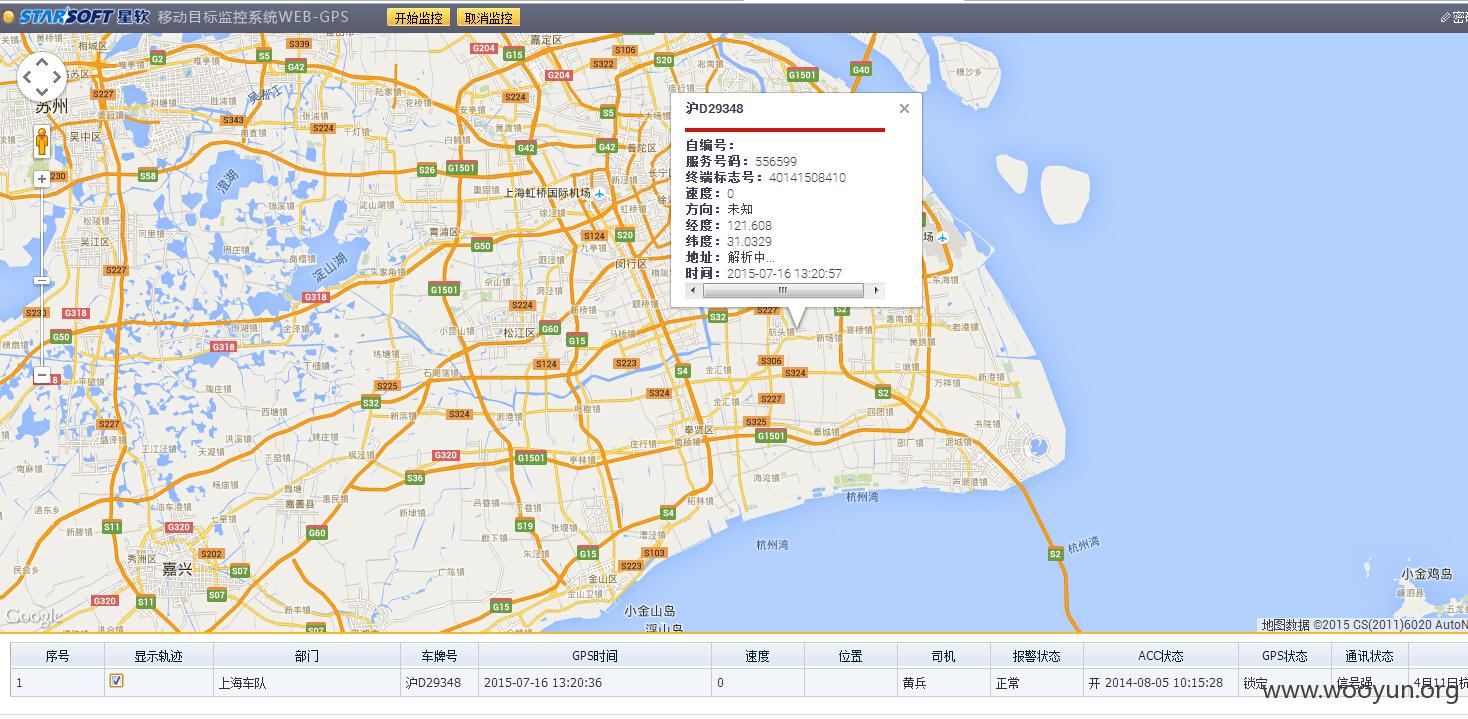Click the info popup horizontal scrollbar thumb
The image size is (1468, 719).
tap(783, 290)
